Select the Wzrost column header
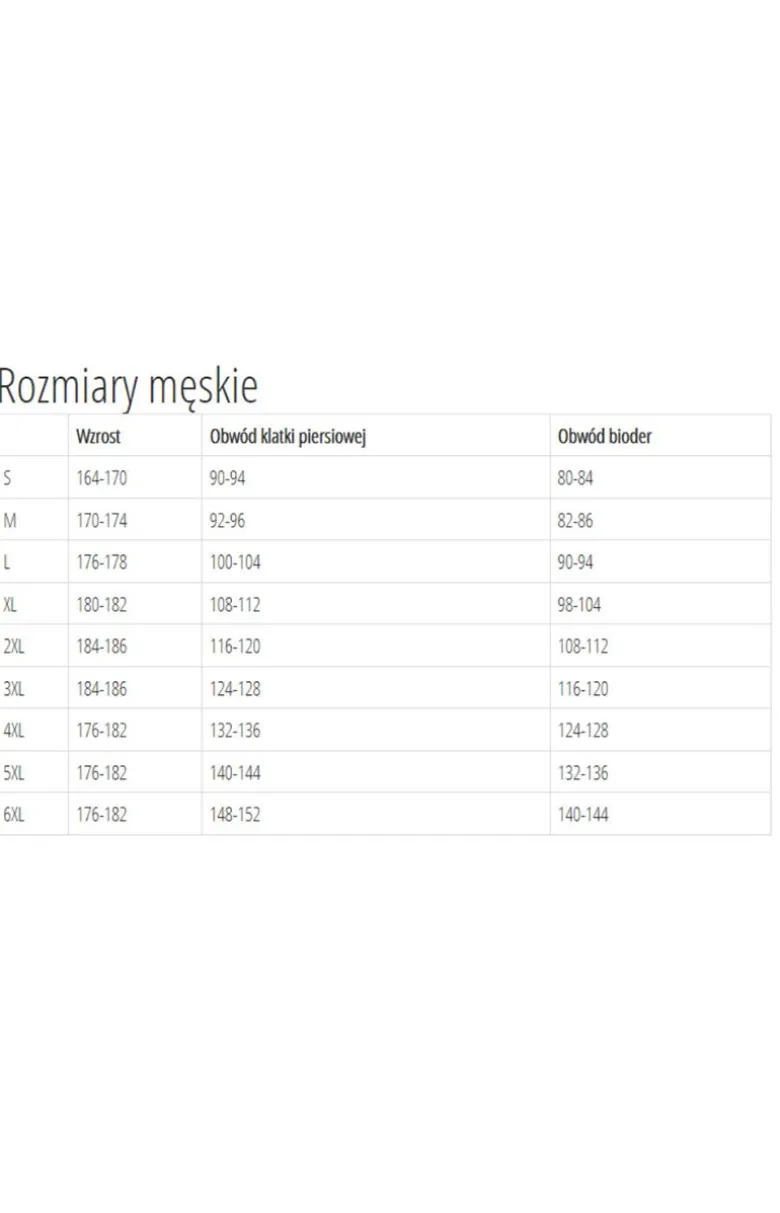The width and height of the screenshot is (780, 1213). click(x=98, y=436)
